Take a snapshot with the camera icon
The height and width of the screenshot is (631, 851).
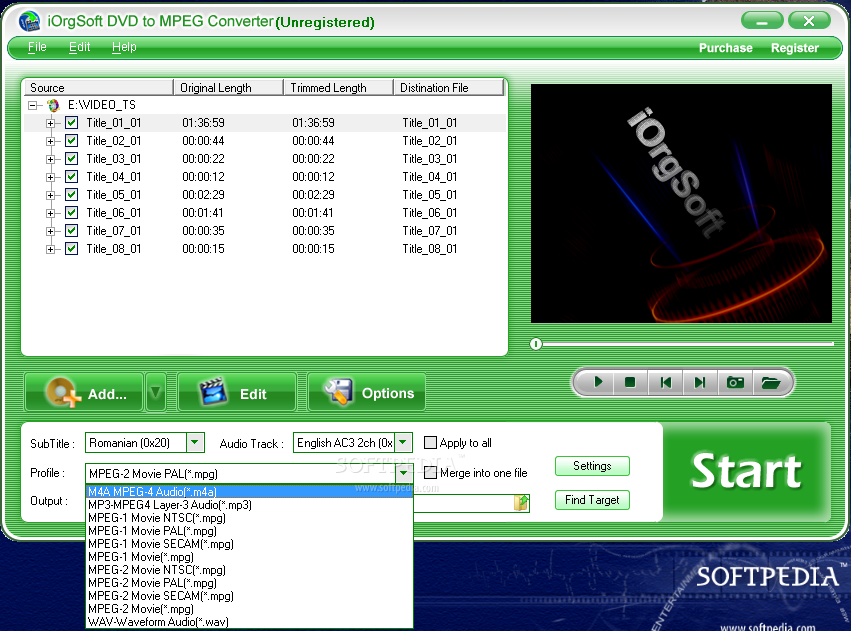pyautogui.click(x=735, y=383)
